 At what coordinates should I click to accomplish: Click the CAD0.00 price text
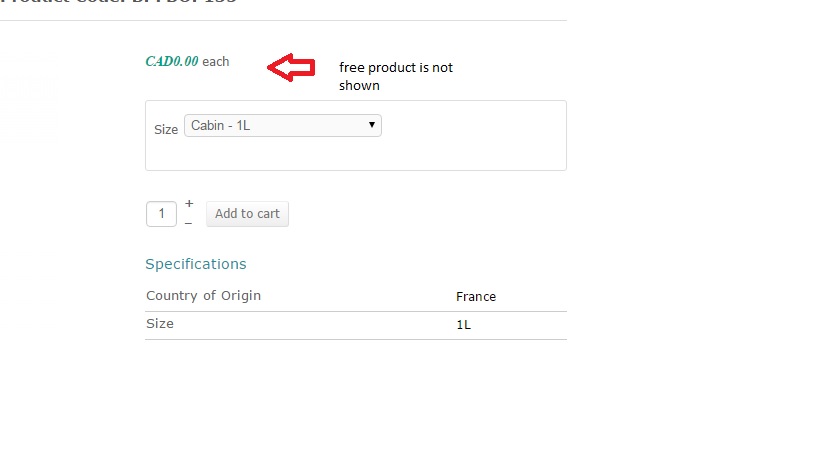(x=172, y=61)
